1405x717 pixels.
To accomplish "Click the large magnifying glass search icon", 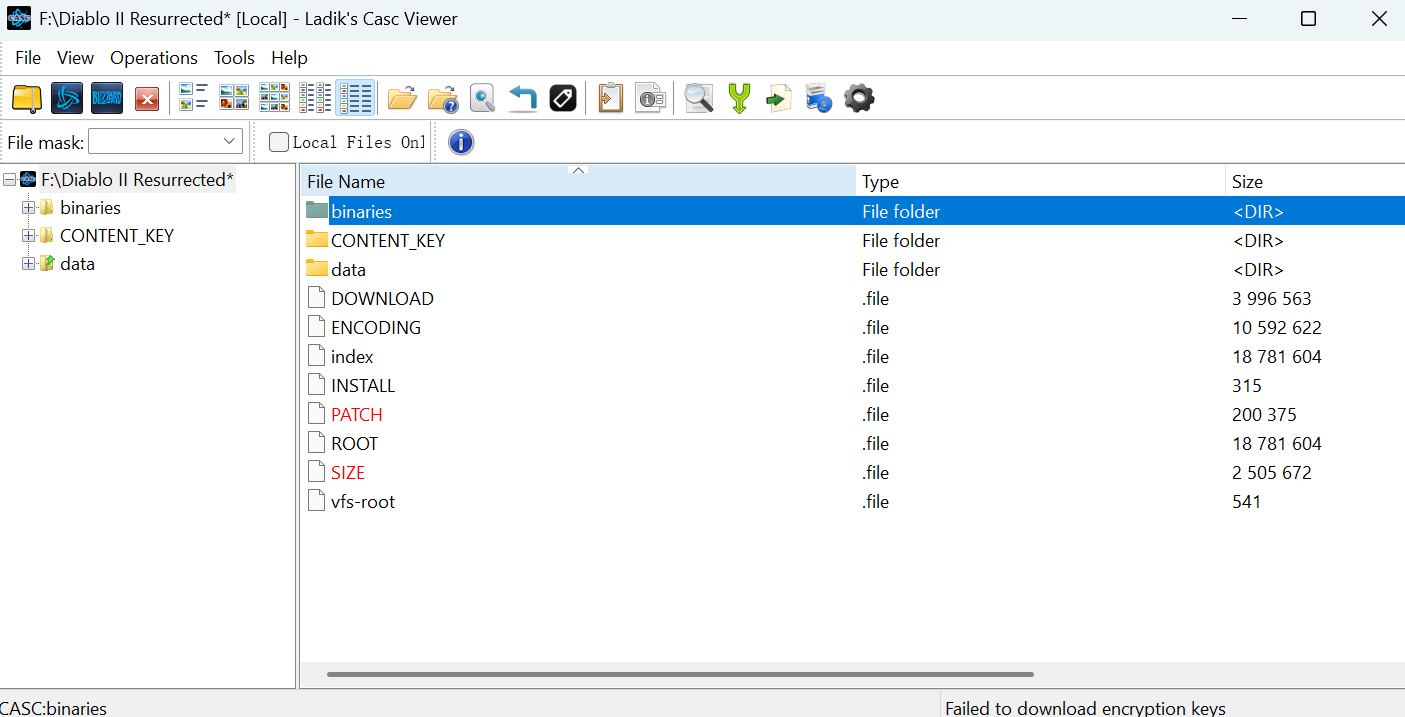I will click(x=698, y=98).
